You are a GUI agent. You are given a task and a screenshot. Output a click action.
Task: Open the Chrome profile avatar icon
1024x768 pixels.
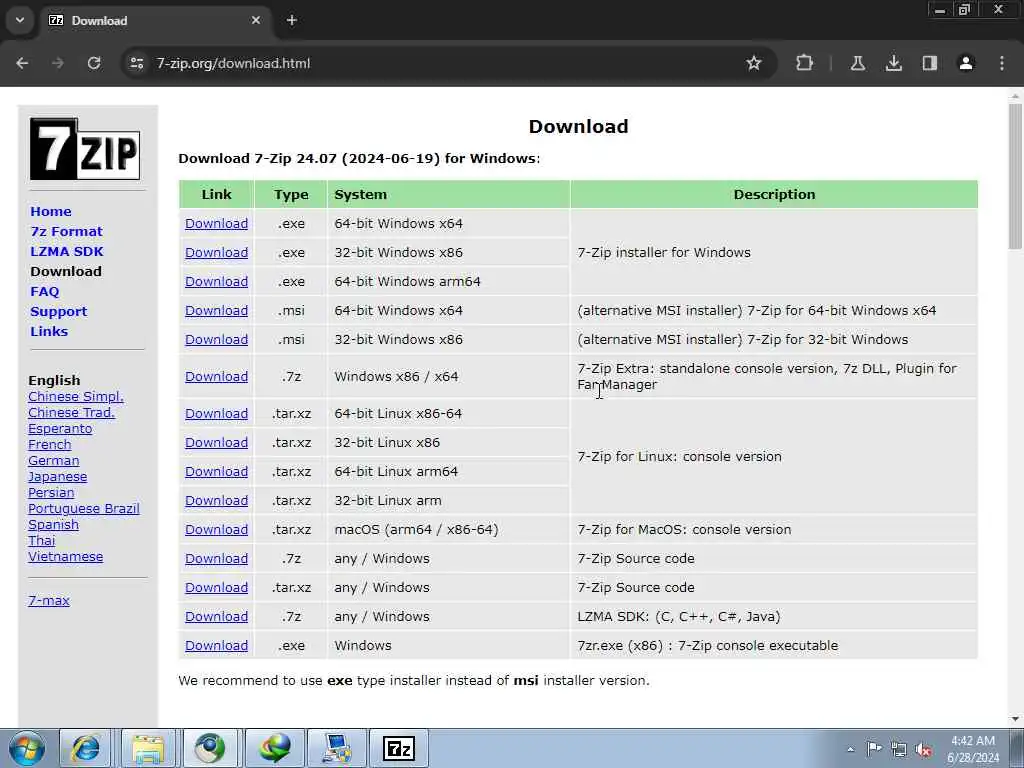coord(965,63)
